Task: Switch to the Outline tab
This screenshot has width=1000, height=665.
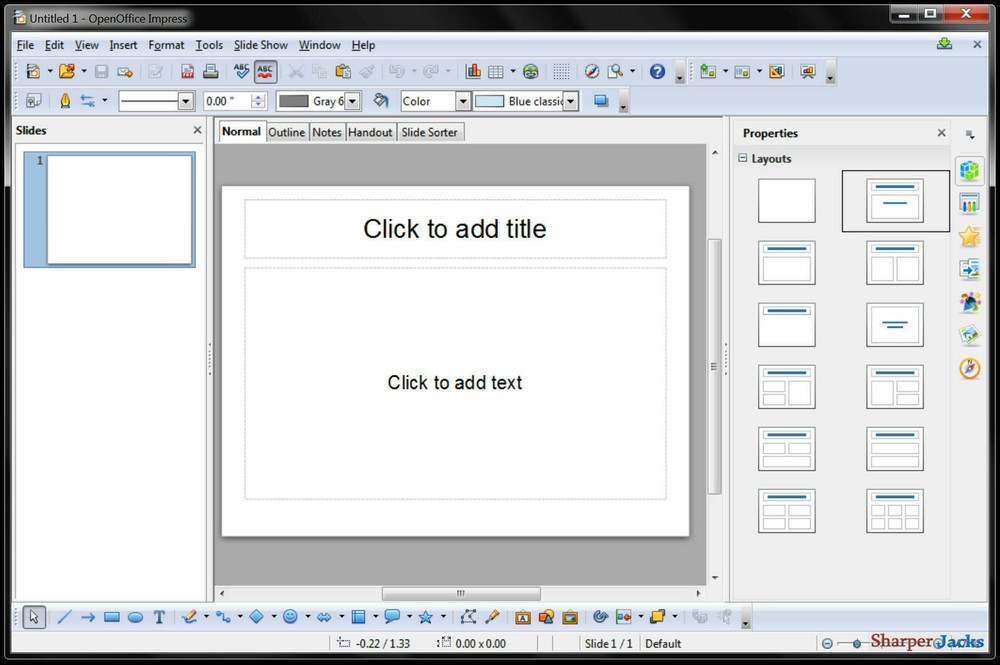Action: [x=287, y=131]
